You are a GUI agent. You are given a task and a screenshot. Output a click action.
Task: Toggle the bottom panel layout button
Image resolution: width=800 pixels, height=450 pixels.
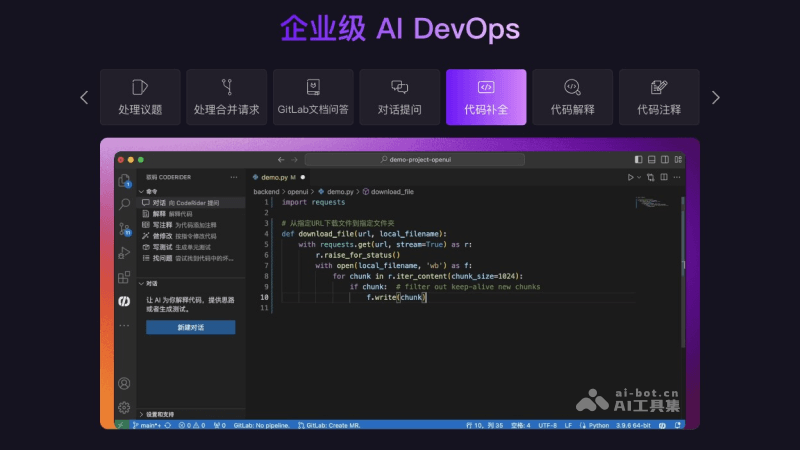pyautogui.click(x=651, y=160)
